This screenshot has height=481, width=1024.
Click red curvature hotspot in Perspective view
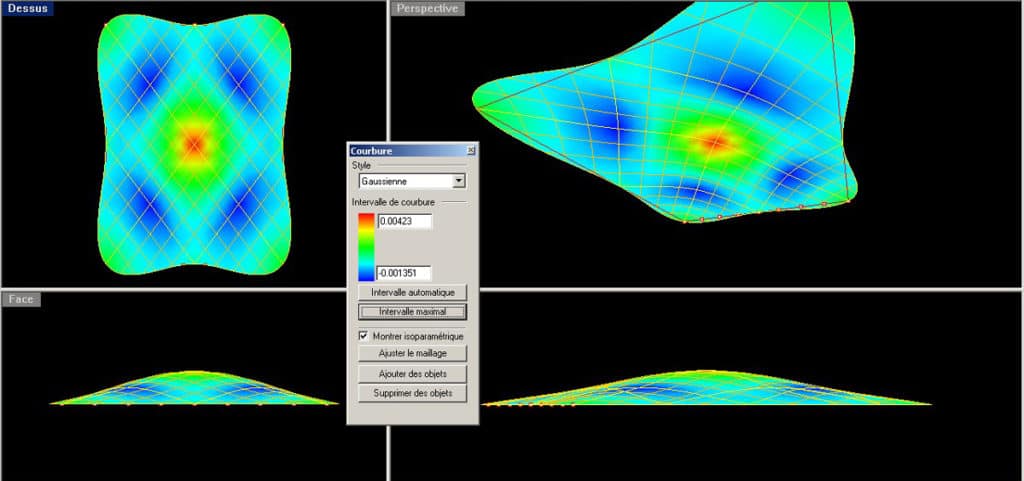pyautogui.click(x=714, y=141)
